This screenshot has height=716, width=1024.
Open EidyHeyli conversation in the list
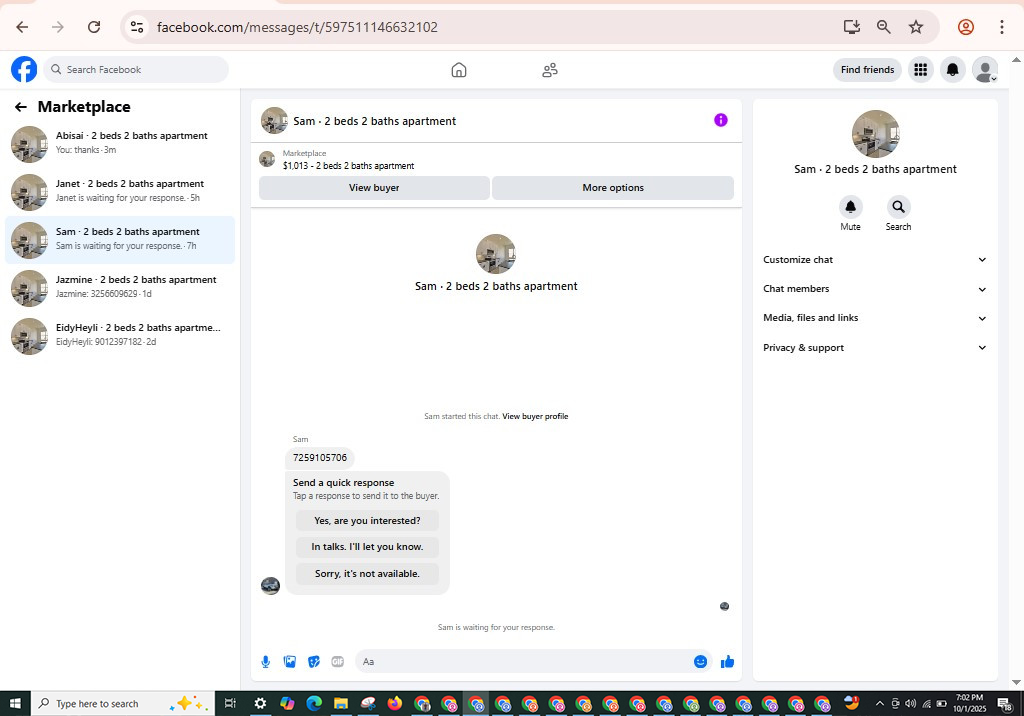[120, 336]
